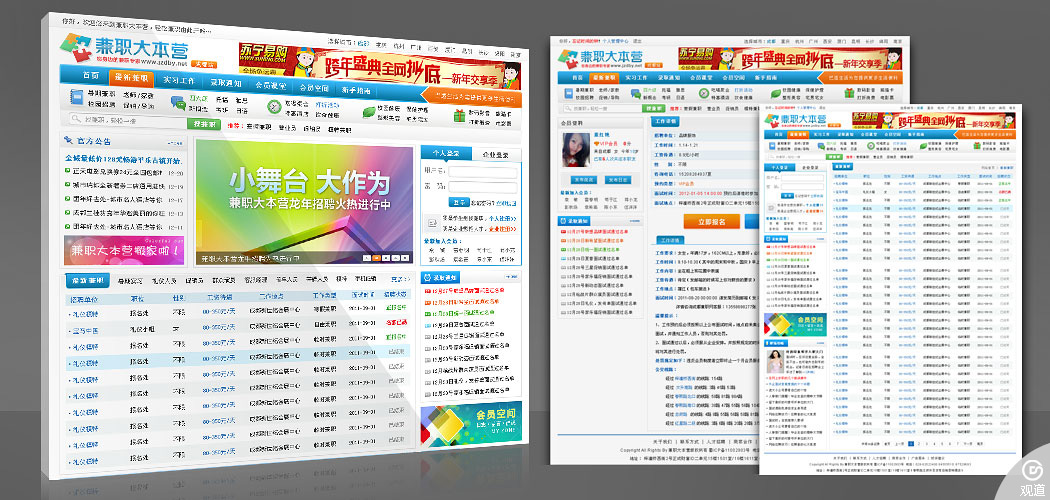Open 会员课堂 in the left homepage nav bar
This screenshot has width=1050, height=500.
click(270, 85)
